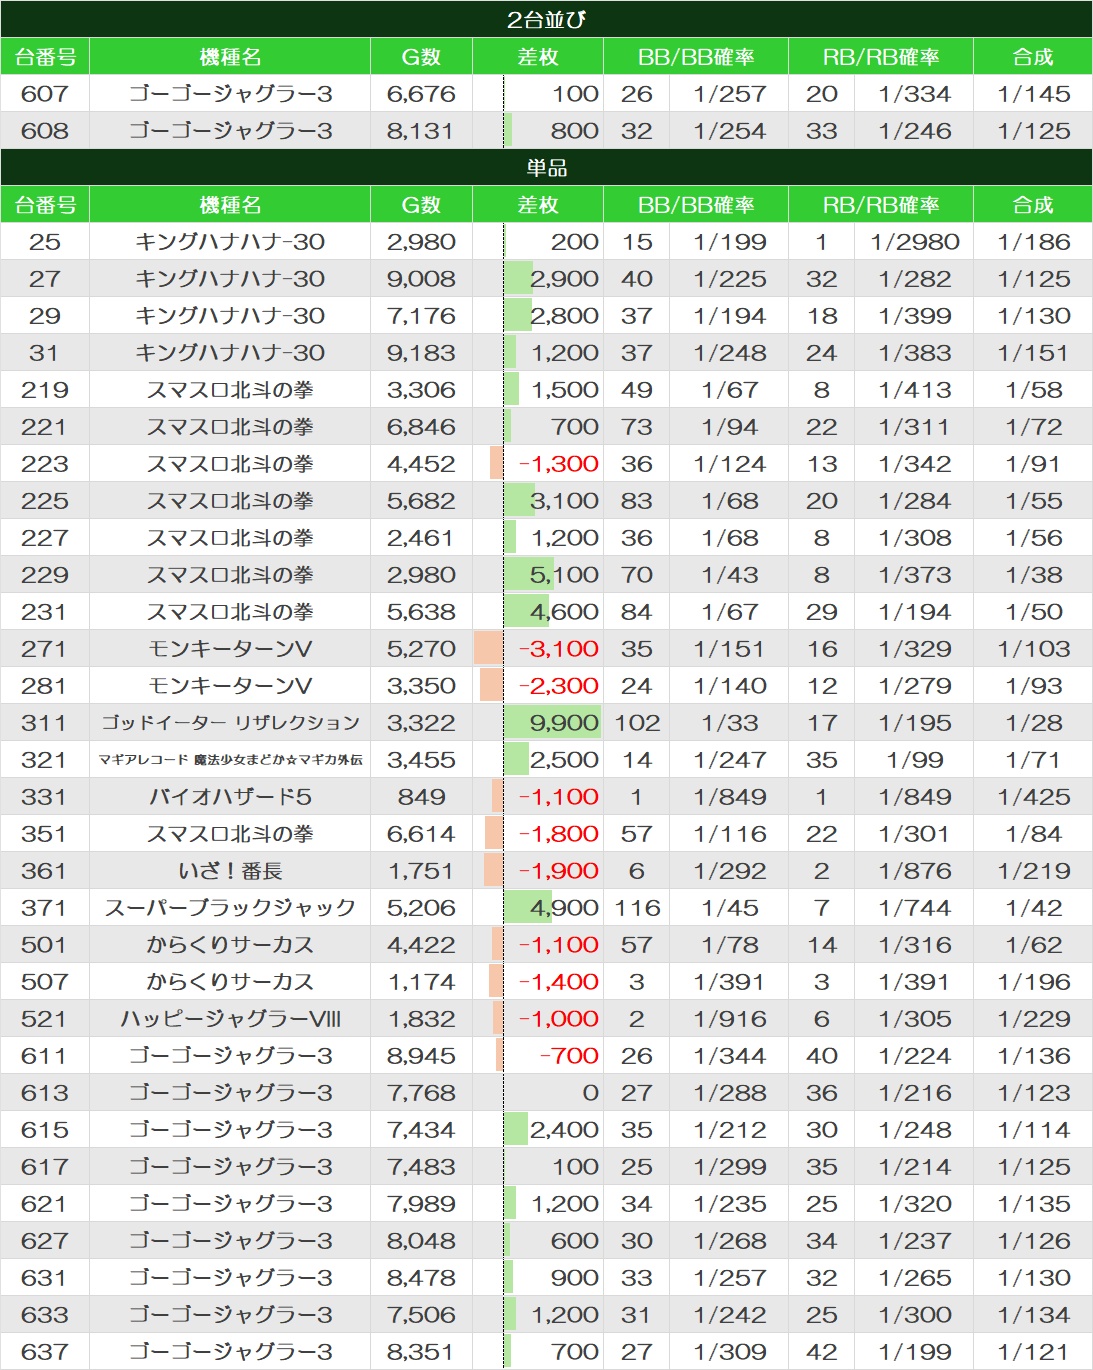Select the 3,100 difference bar cell
Image resolution: width=1093 pixels, height=1370 pixels.
pyautogui.click(x=538, y=501)
